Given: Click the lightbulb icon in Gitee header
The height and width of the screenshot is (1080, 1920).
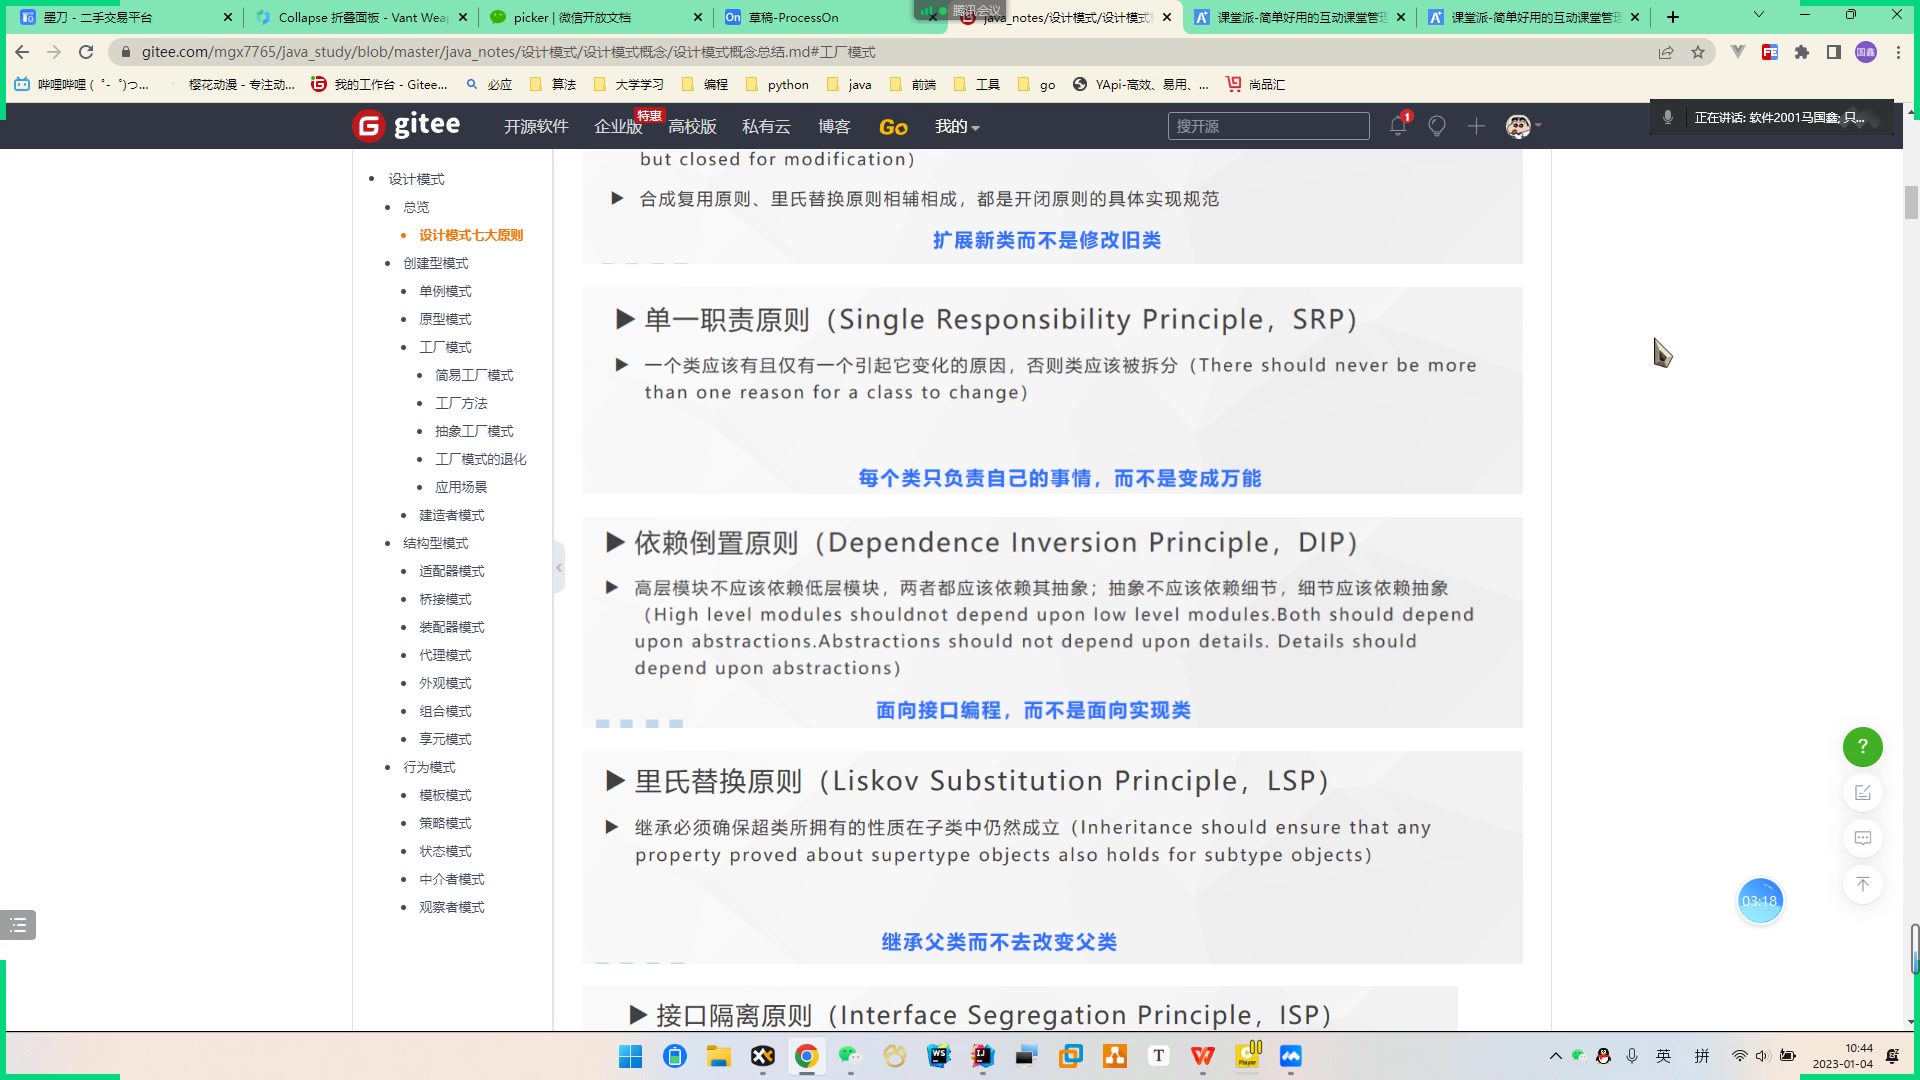Looking at the screenshot, I should [1437, 127].
